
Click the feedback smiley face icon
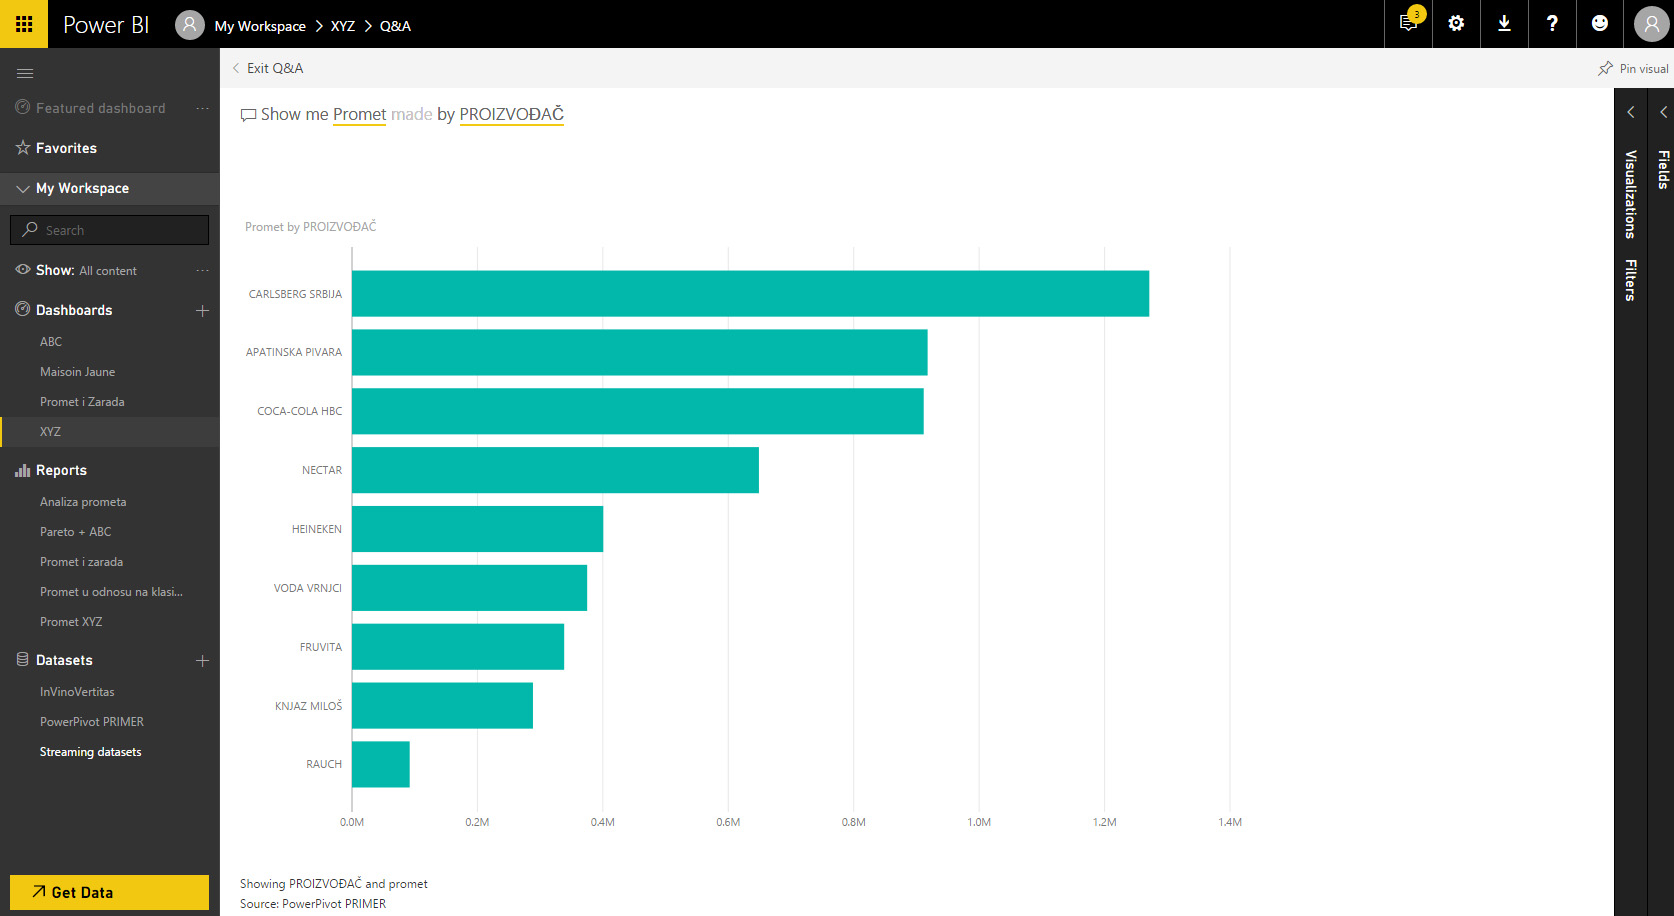1600,24
